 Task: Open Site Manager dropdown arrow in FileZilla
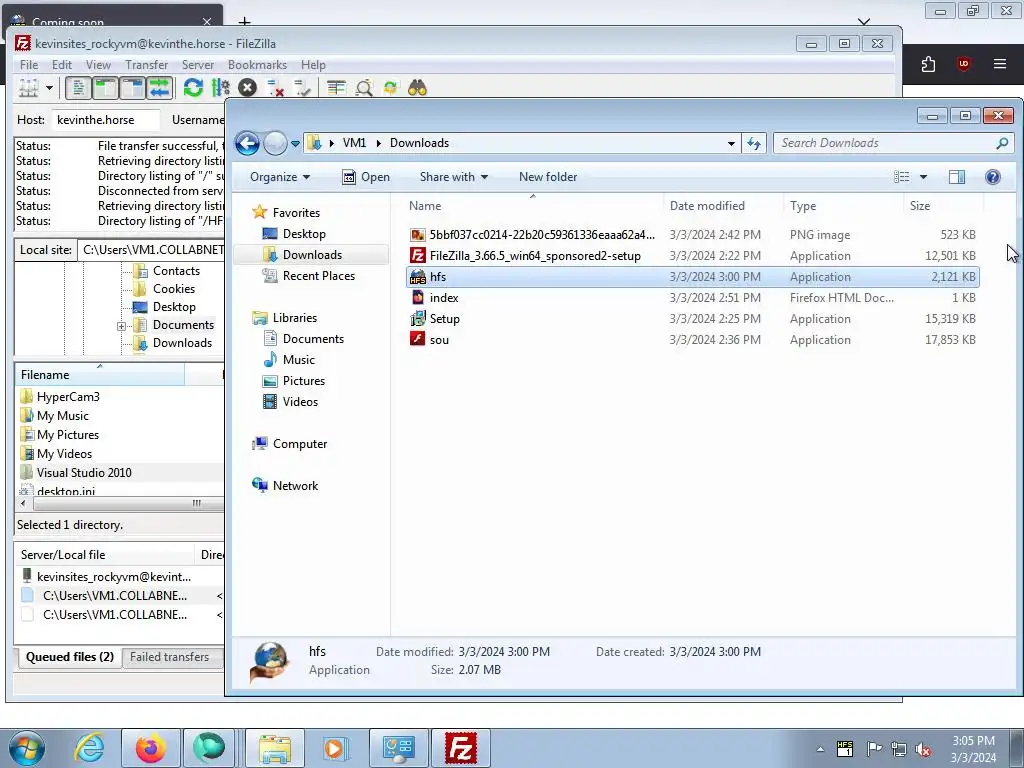coord(49,88)
